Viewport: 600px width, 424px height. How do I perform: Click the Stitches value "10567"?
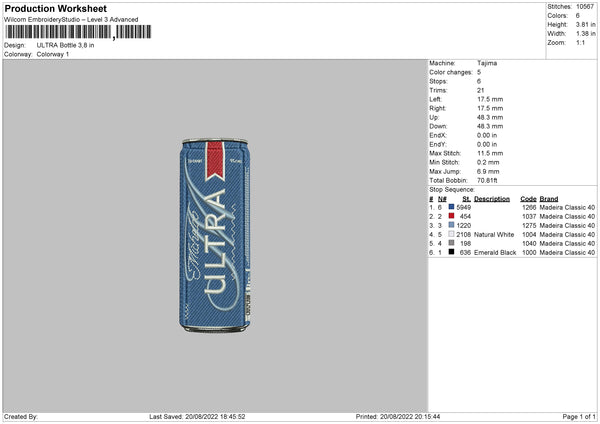tap(585, 7)
